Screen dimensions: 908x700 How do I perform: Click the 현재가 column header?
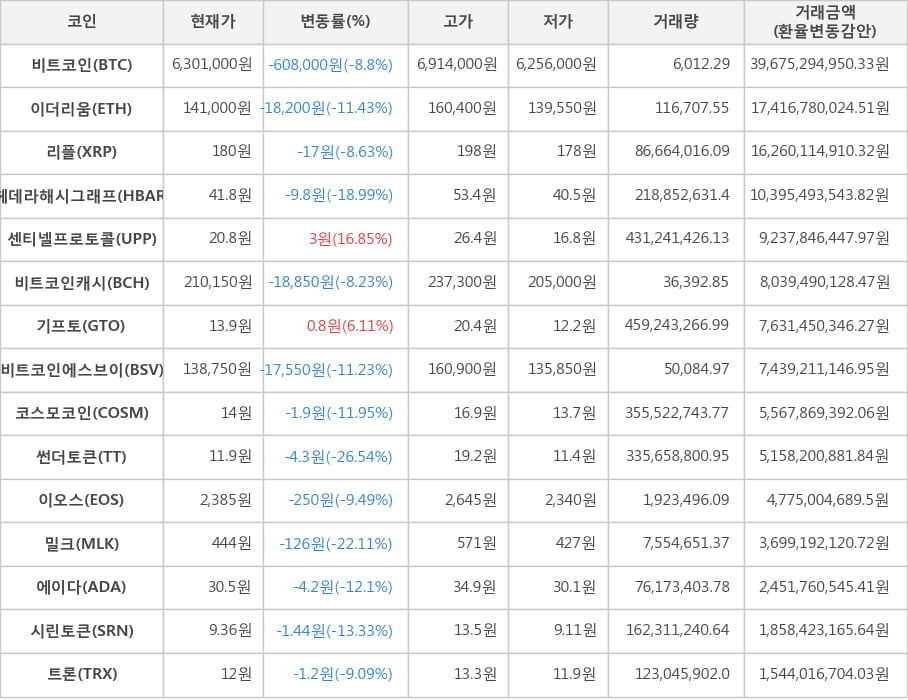tap(213, 21)
